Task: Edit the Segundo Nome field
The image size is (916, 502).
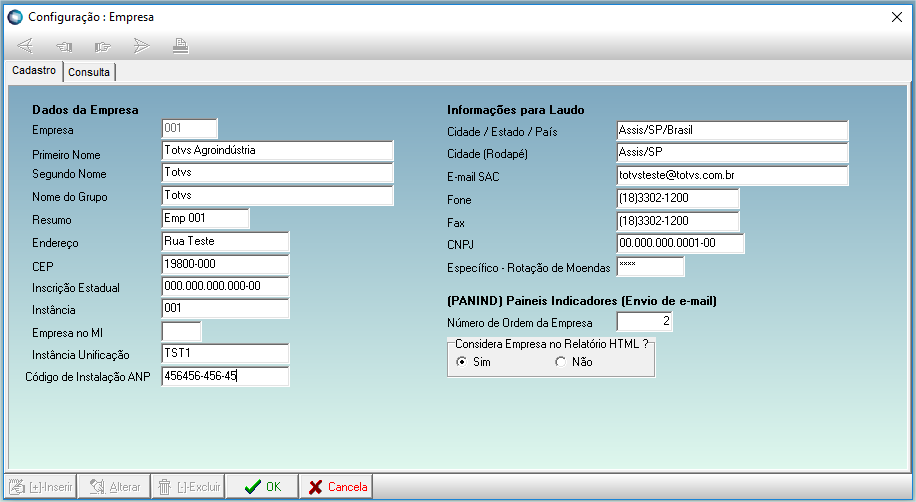Action: click(x=277, y=173)
